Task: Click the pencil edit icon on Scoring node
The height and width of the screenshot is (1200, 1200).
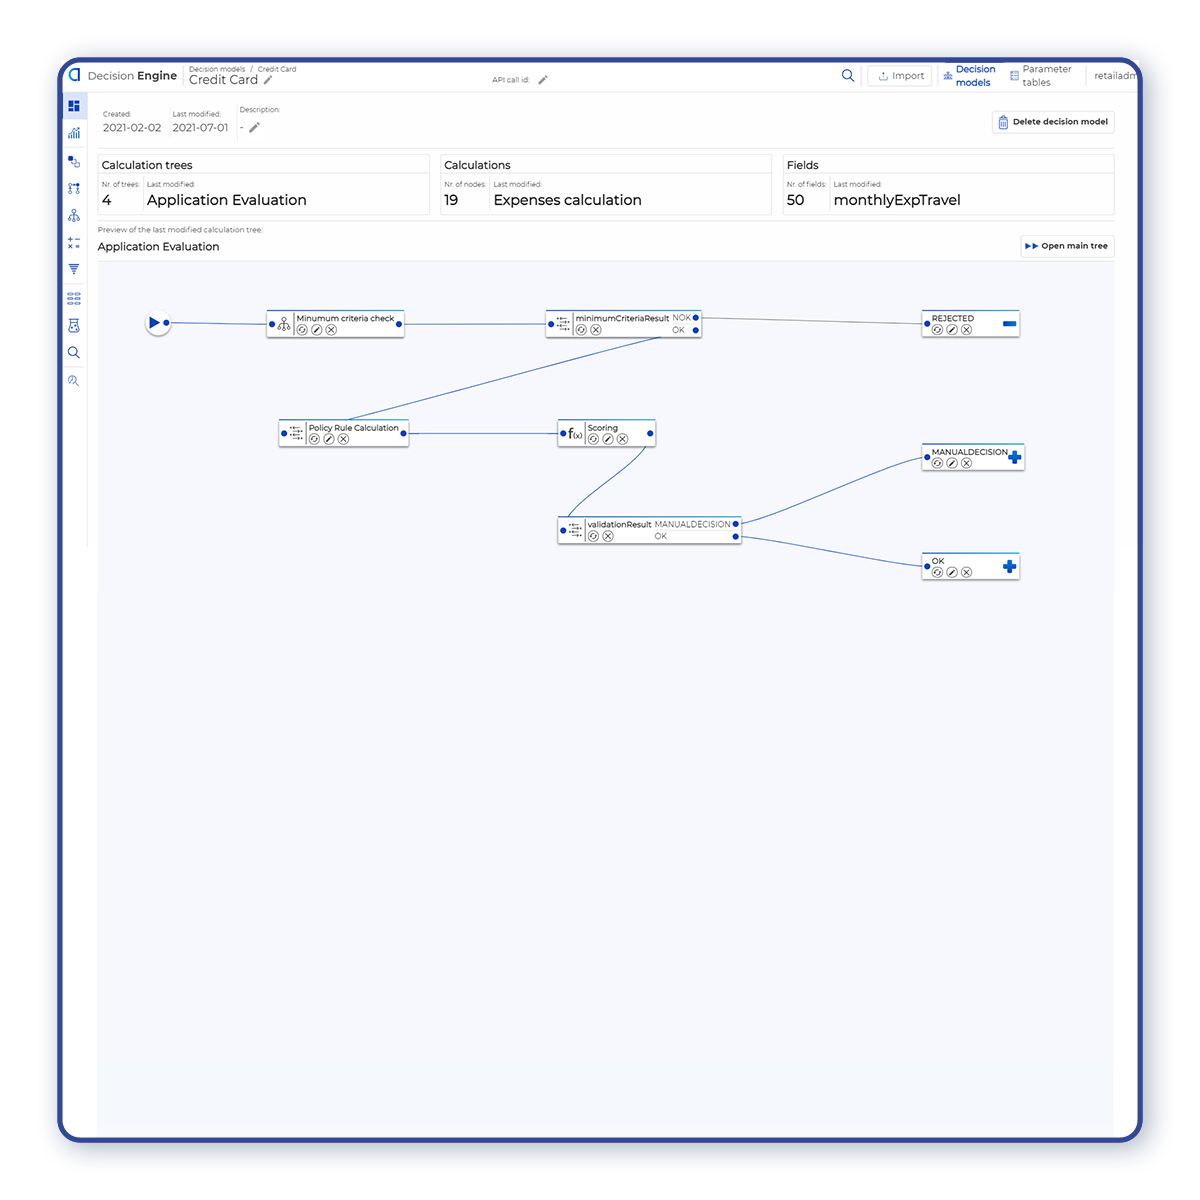Action: pyautogui.click(x=608, y=439)
